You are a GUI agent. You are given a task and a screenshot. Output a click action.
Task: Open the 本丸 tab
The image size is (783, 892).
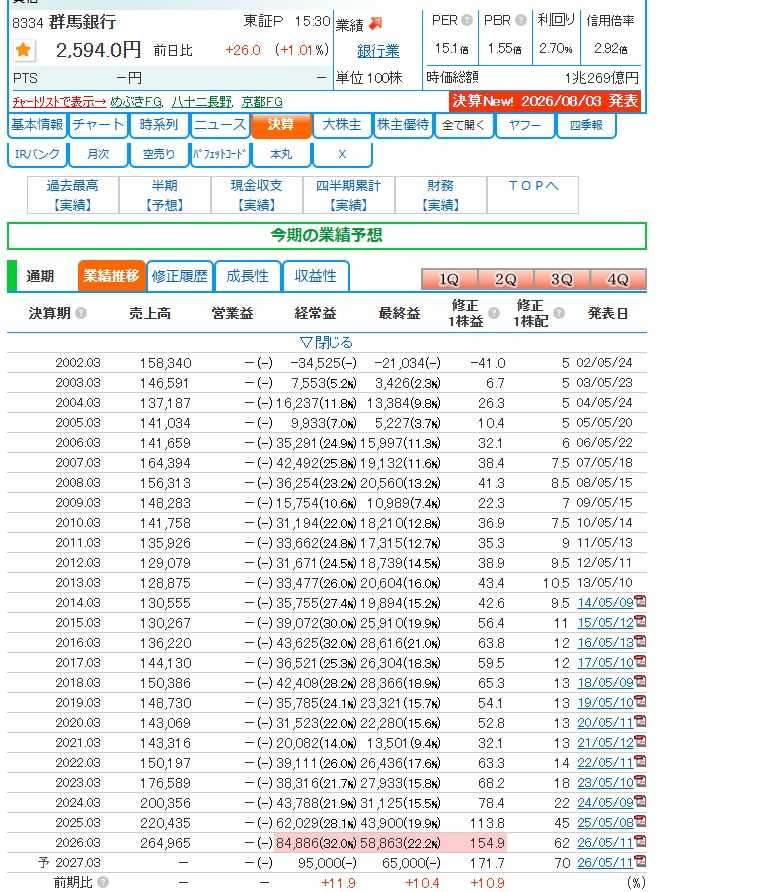281,154
